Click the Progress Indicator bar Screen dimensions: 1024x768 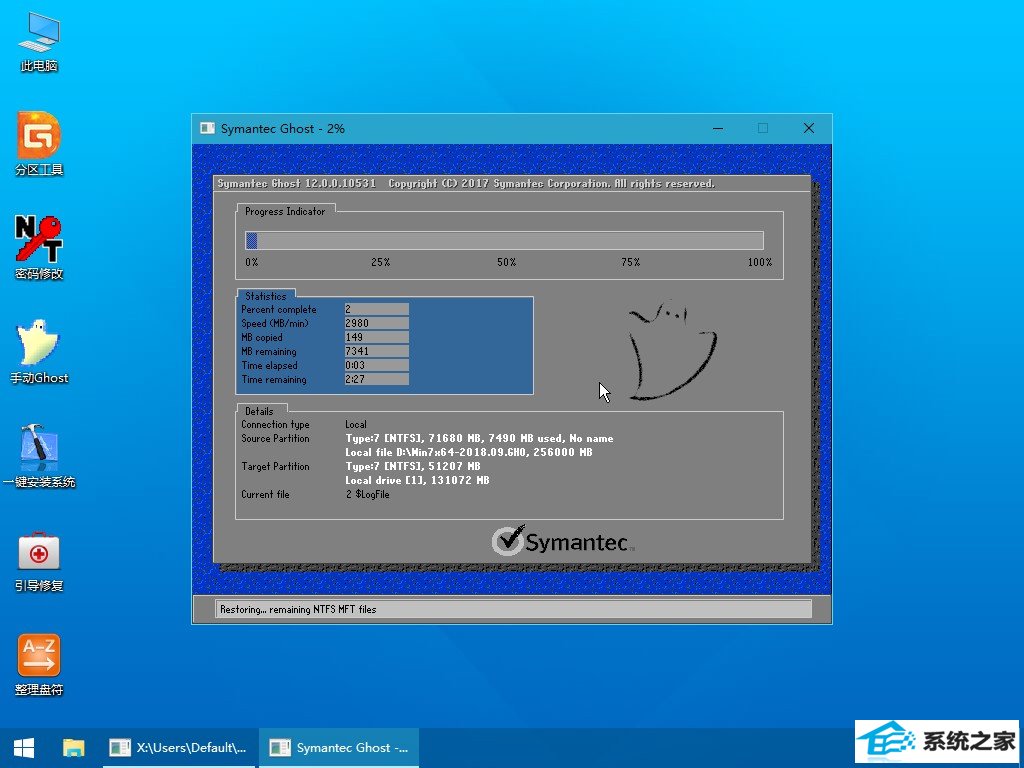point(504,240)
